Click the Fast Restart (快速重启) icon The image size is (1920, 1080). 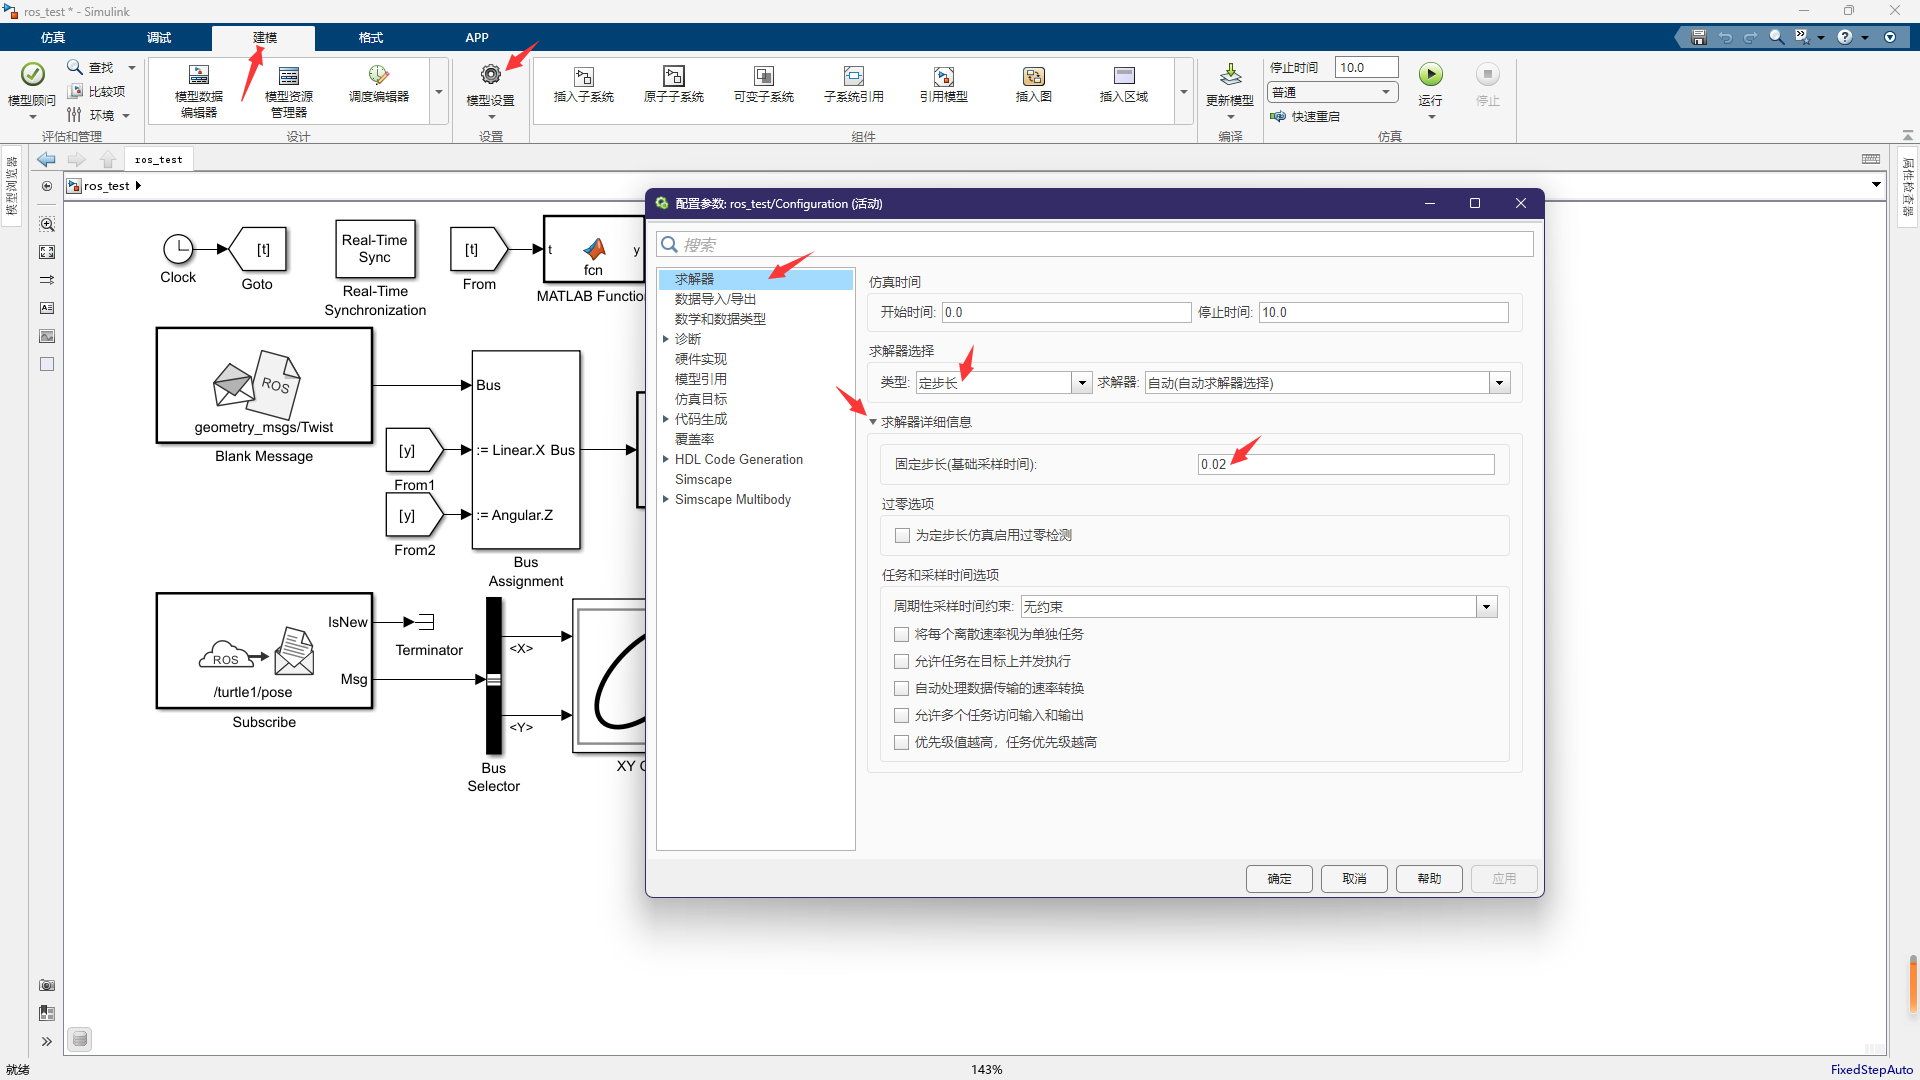[1278, 116]
